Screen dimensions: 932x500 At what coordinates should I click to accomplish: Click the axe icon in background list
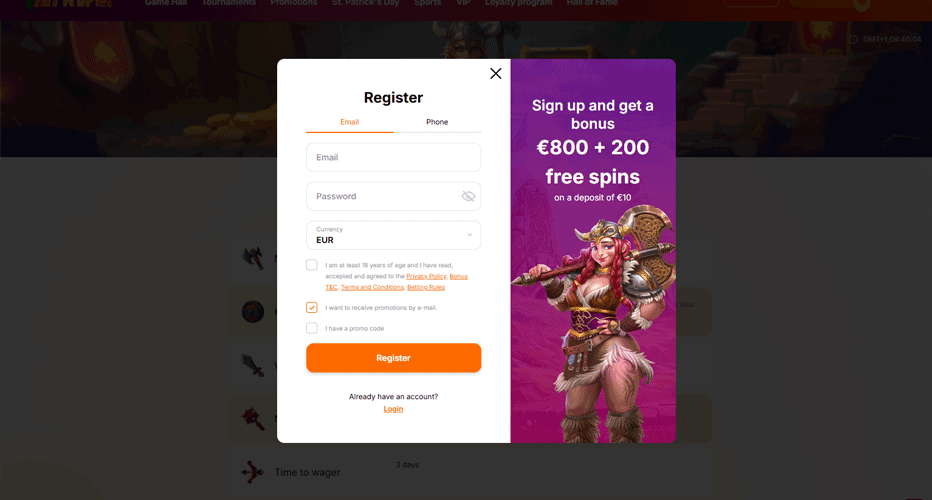click(254, 258)
